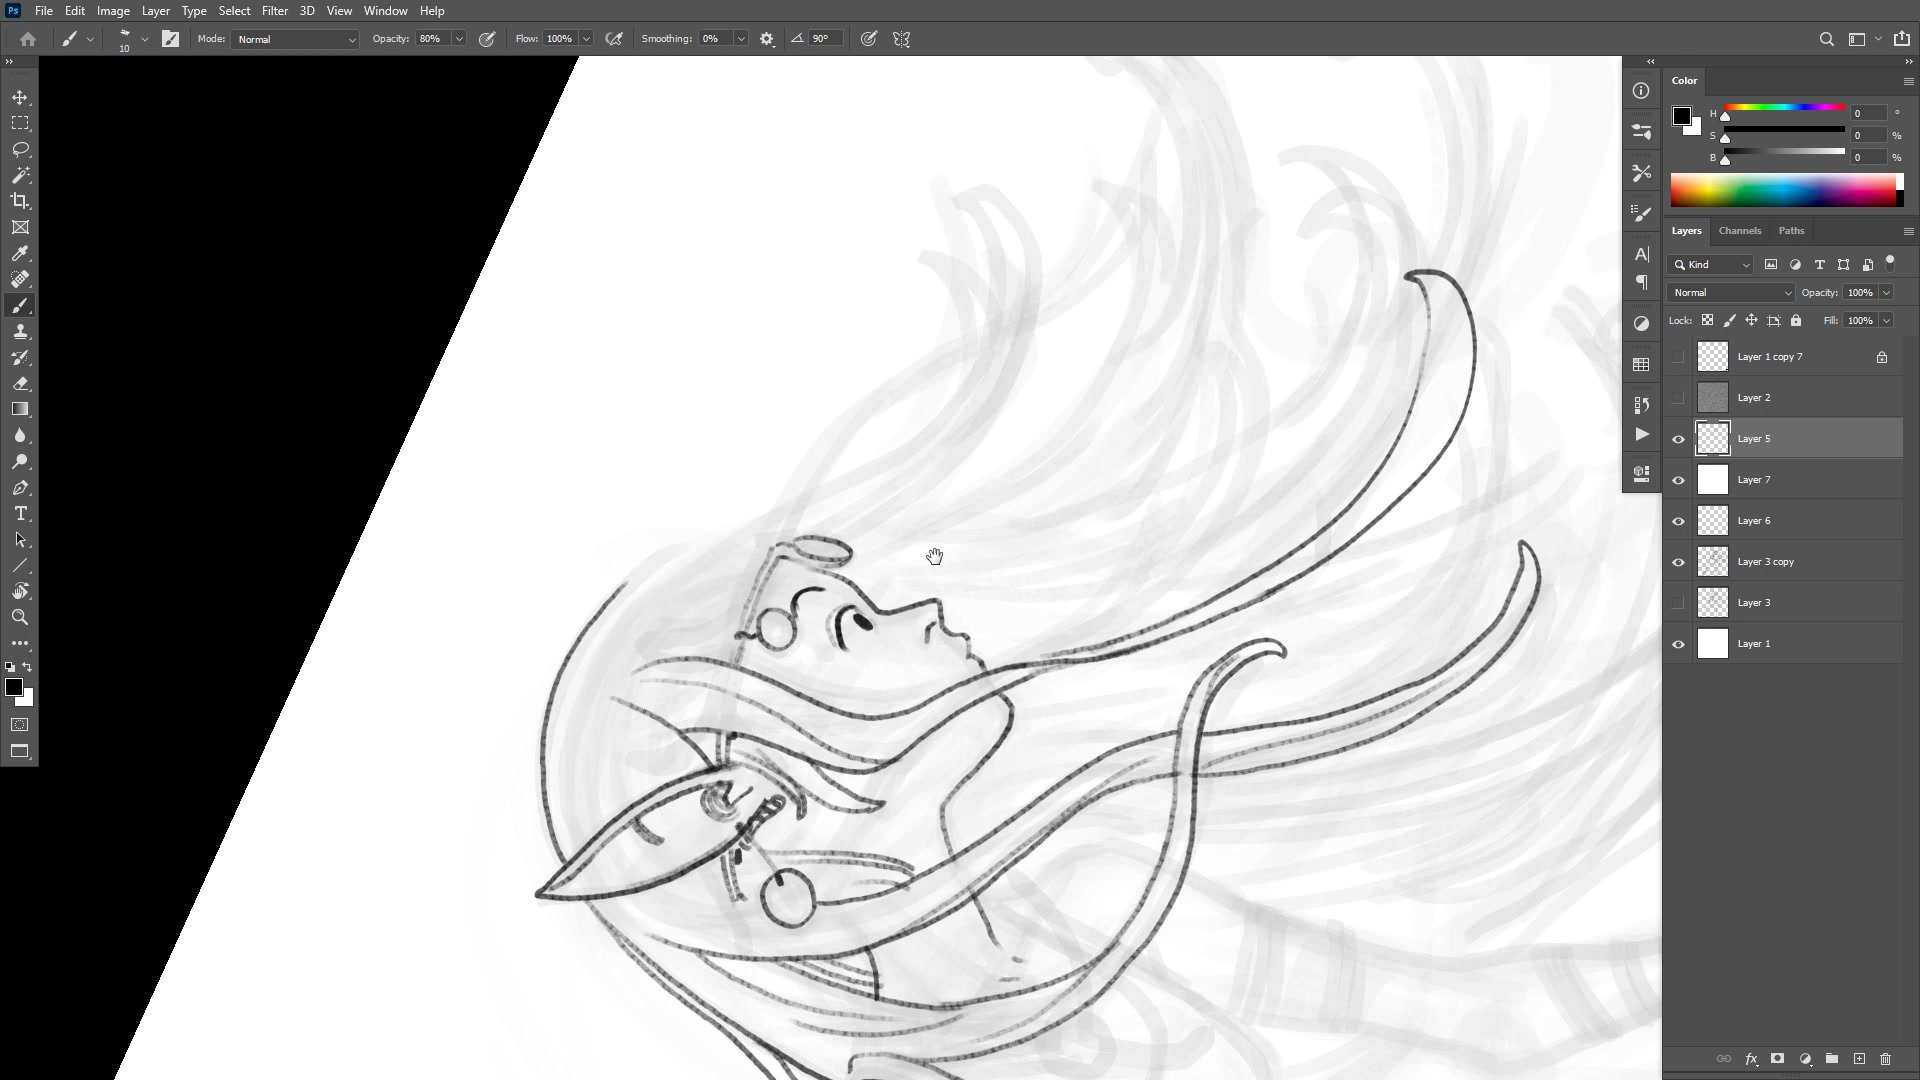1920x1080 pixels.
Task: Select the Eraser tool
Action: [x=20, y=384]
